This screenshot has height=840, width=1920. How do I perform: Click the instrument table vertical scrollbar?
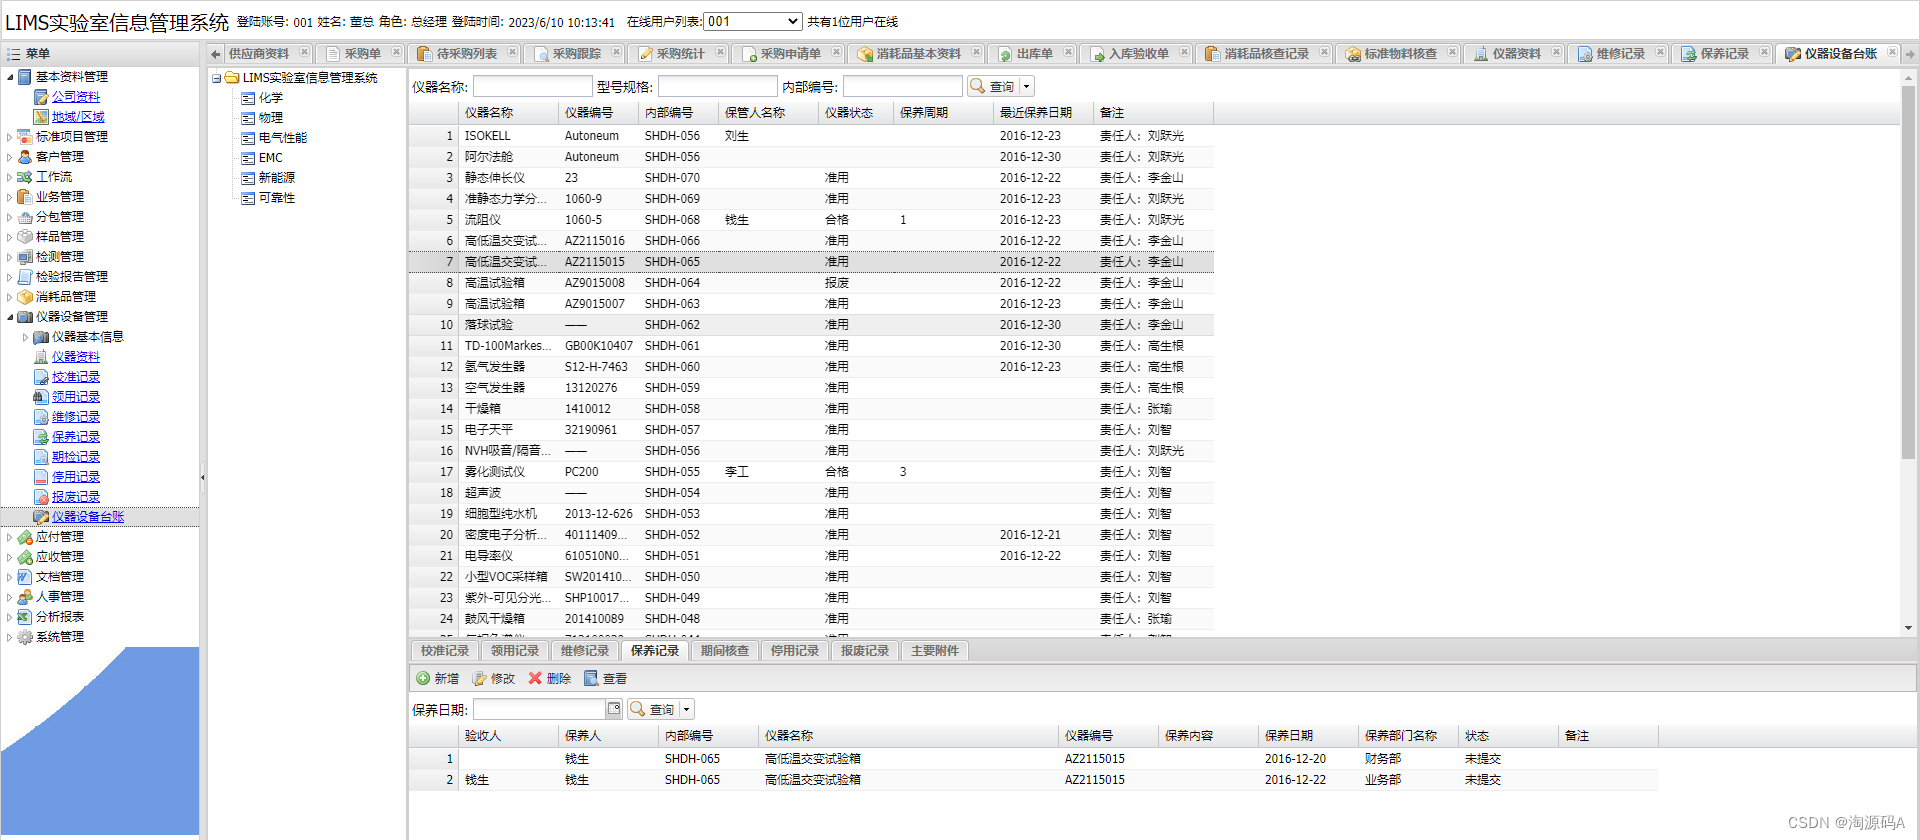coord(1908,270)
